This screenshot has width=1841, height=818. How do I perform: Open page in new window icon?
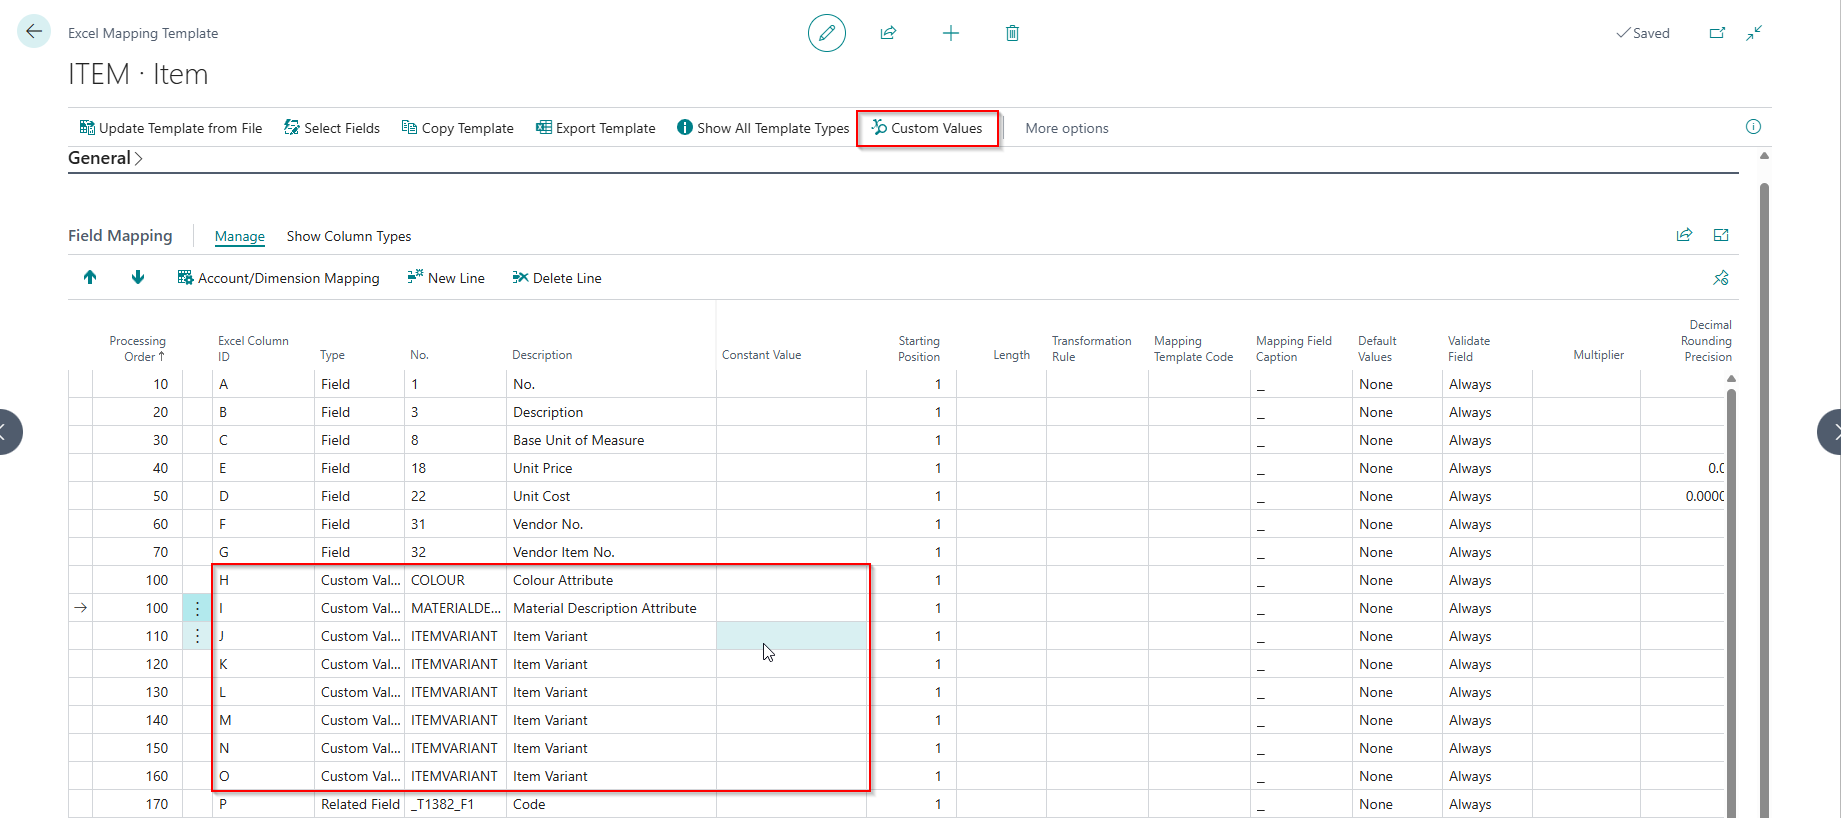pos(1717,33)
